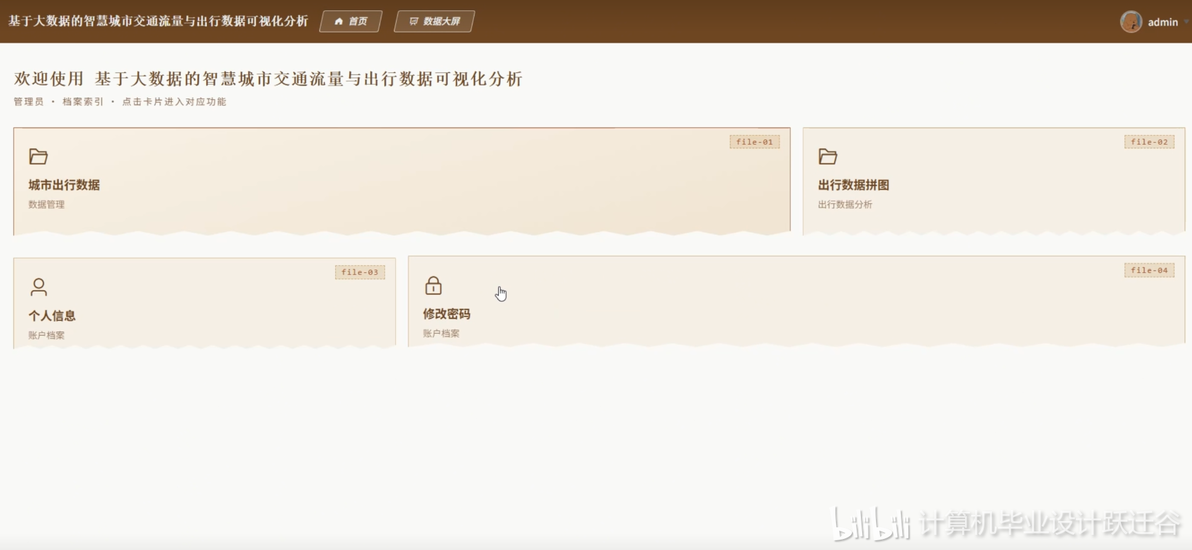Open the 数据大屏 navigation tab
Screen dimensions: 1192x550
tap(434, 21)
